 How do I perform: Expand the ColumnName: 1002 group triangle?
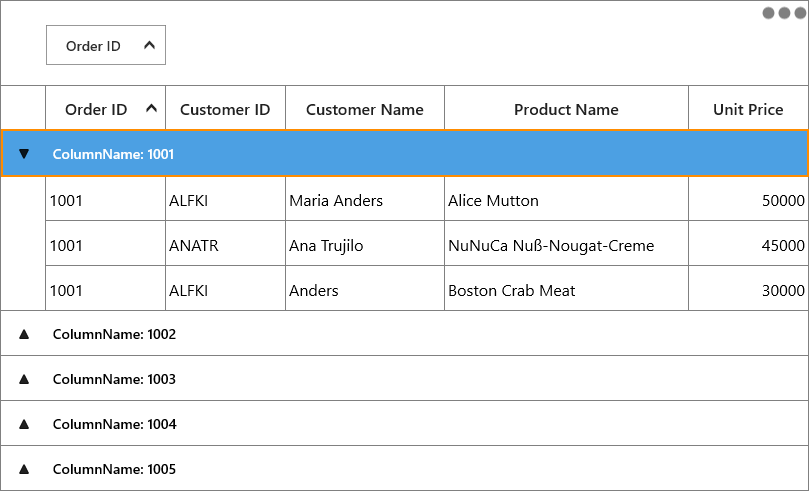coord(24,334)
